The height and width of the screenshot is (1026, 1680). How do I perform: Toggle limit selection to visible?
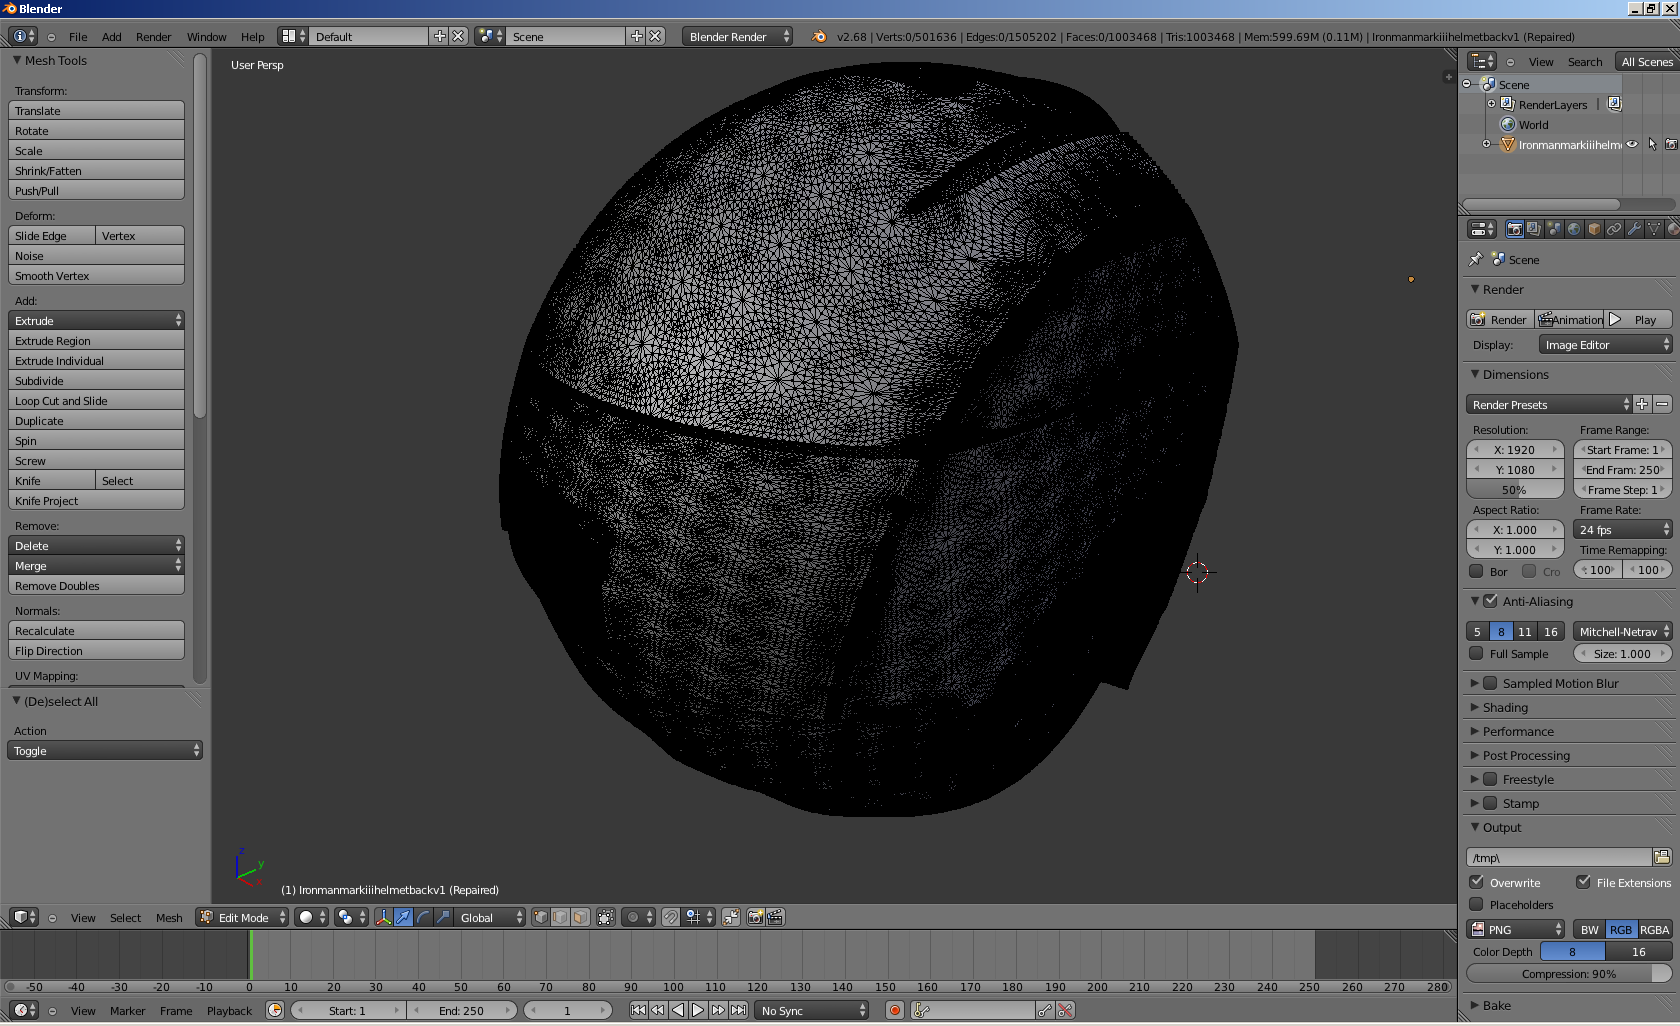point(606,917)
